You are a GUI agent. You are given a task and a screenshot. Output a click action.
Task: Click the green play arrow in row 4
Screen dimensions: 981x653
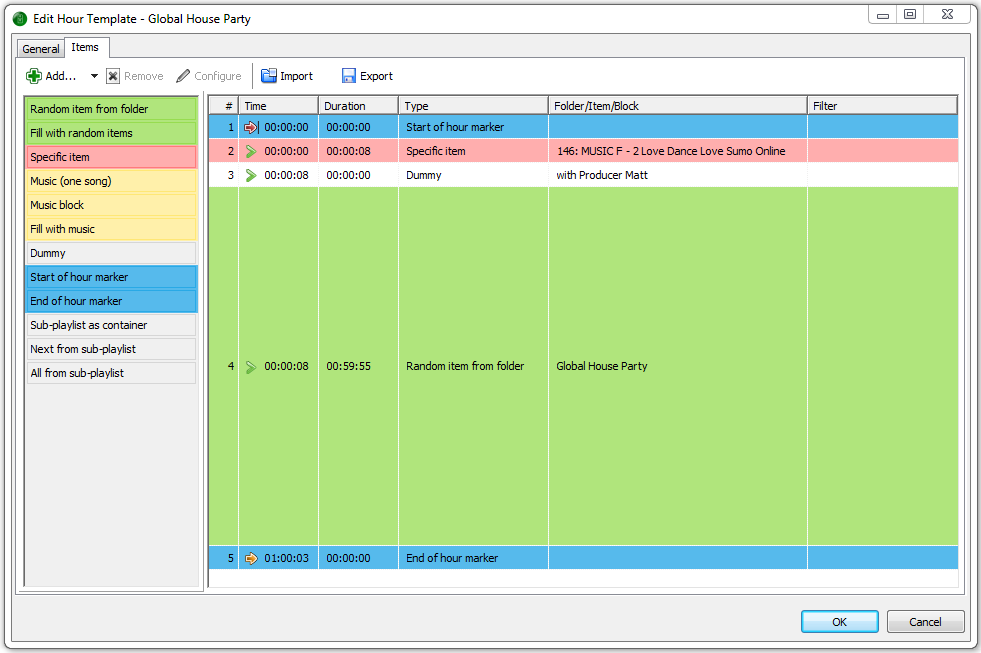click(251, 367)
